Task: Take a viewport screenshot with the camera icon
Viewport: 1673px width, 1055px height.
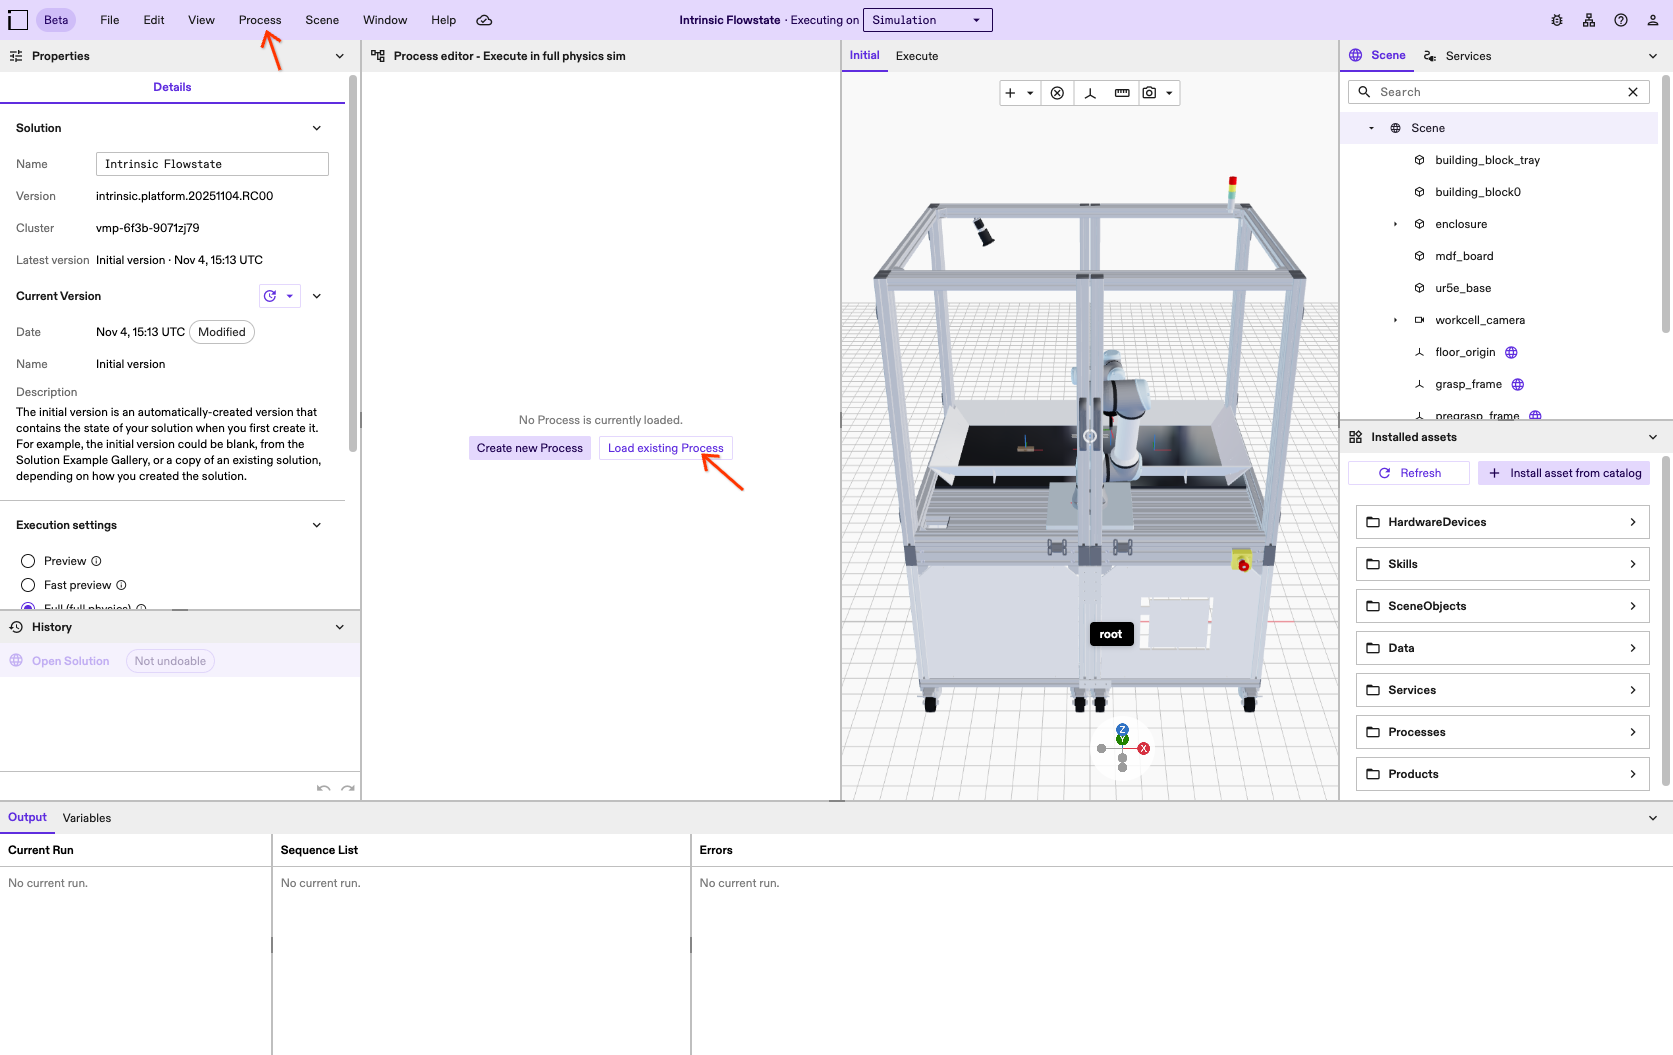Action: tap(1150, 92)
